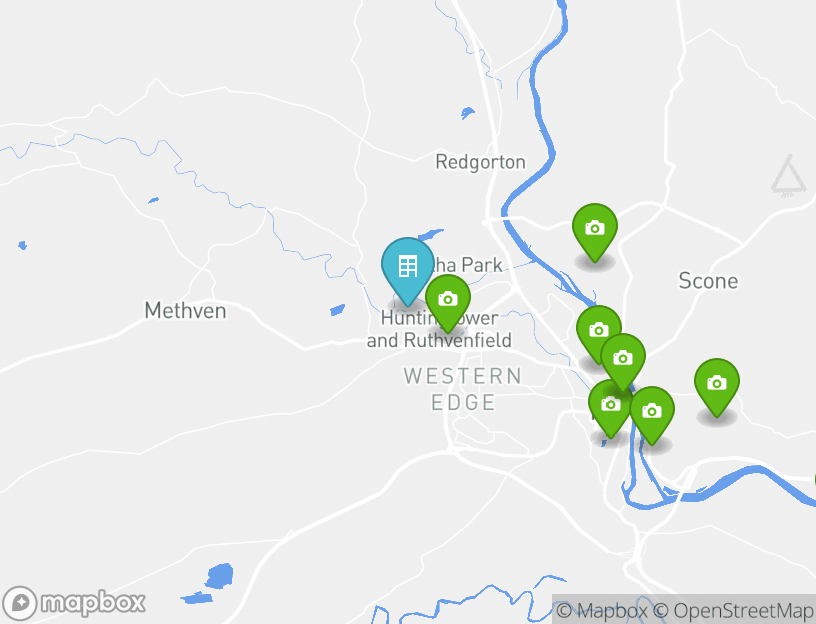This screenshot has width=816, height=624.
Task: Click the Ruthvenfield label text
Action: pyautogui.click(x=457, y=340)
